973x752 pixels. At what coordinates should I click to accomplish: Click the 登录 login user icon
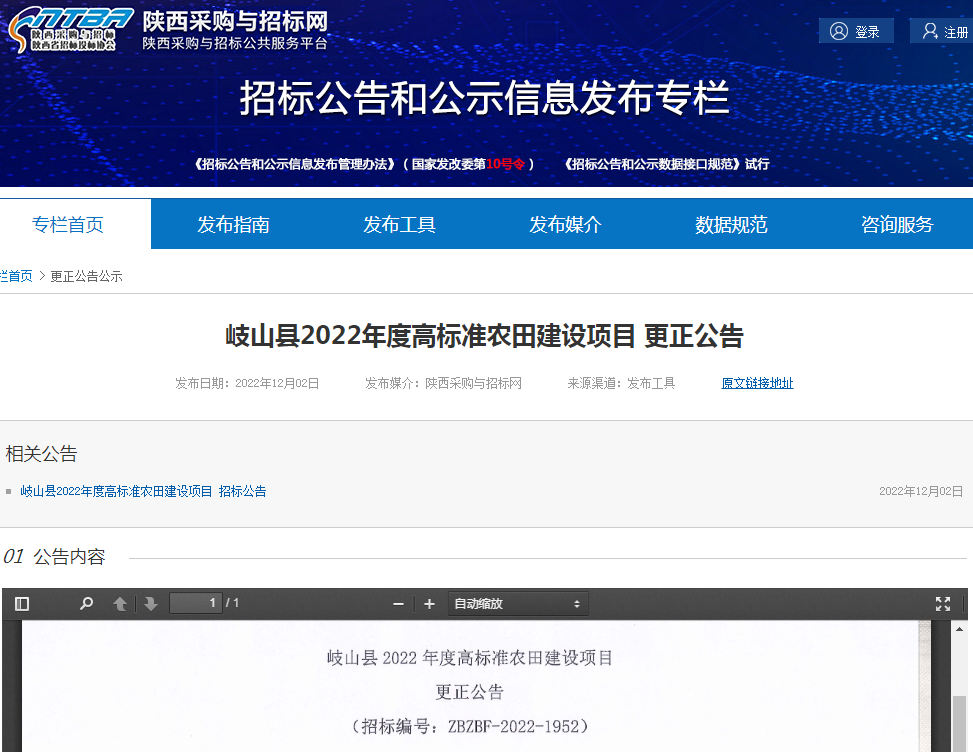pos(839,31)
